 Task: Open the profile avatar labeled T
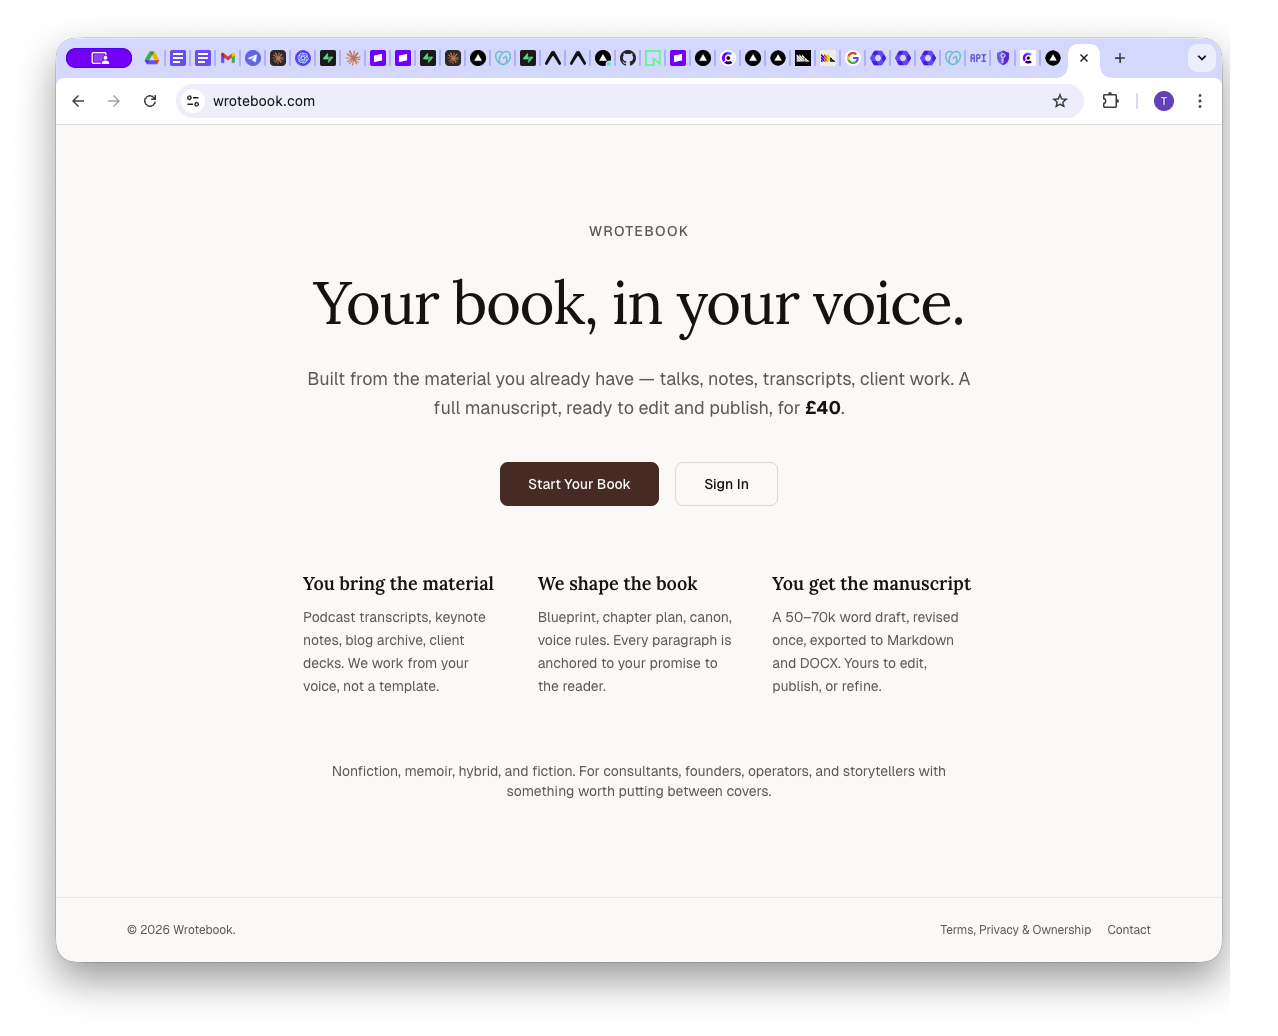click(x=1164, y=101)
